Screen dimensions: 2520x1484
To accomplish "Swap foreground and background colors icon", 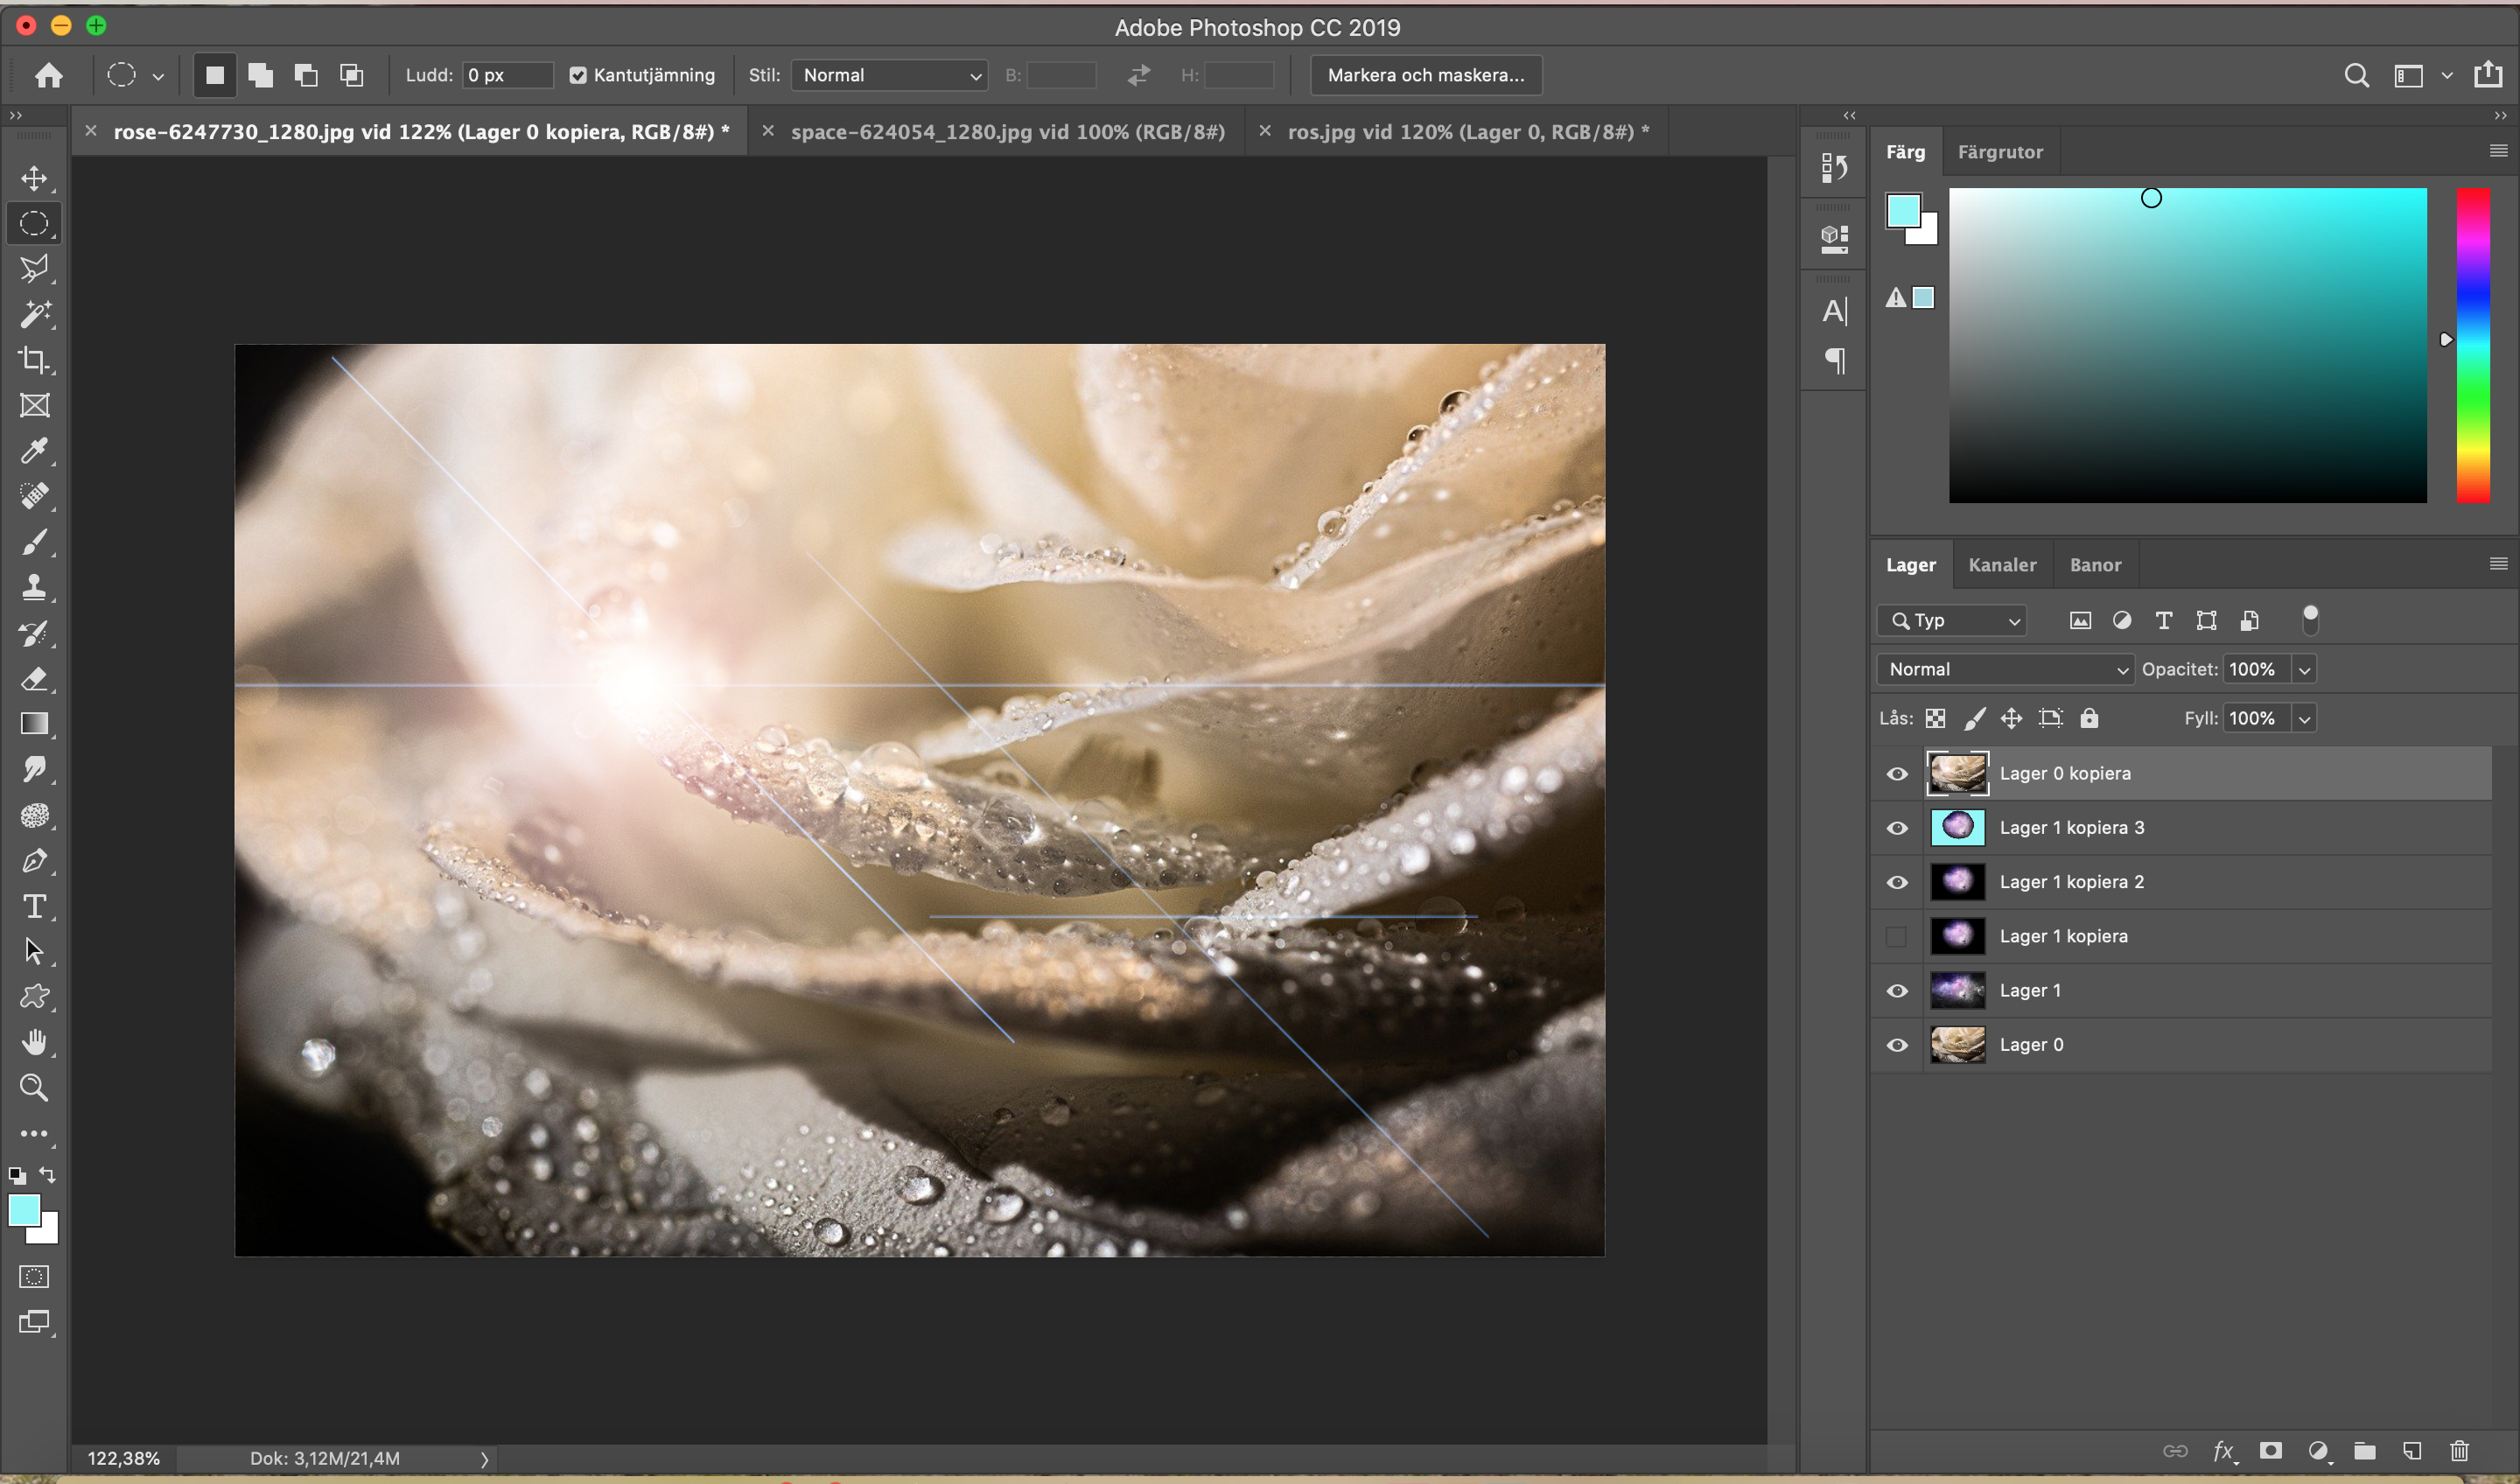I will point(48,1174).
